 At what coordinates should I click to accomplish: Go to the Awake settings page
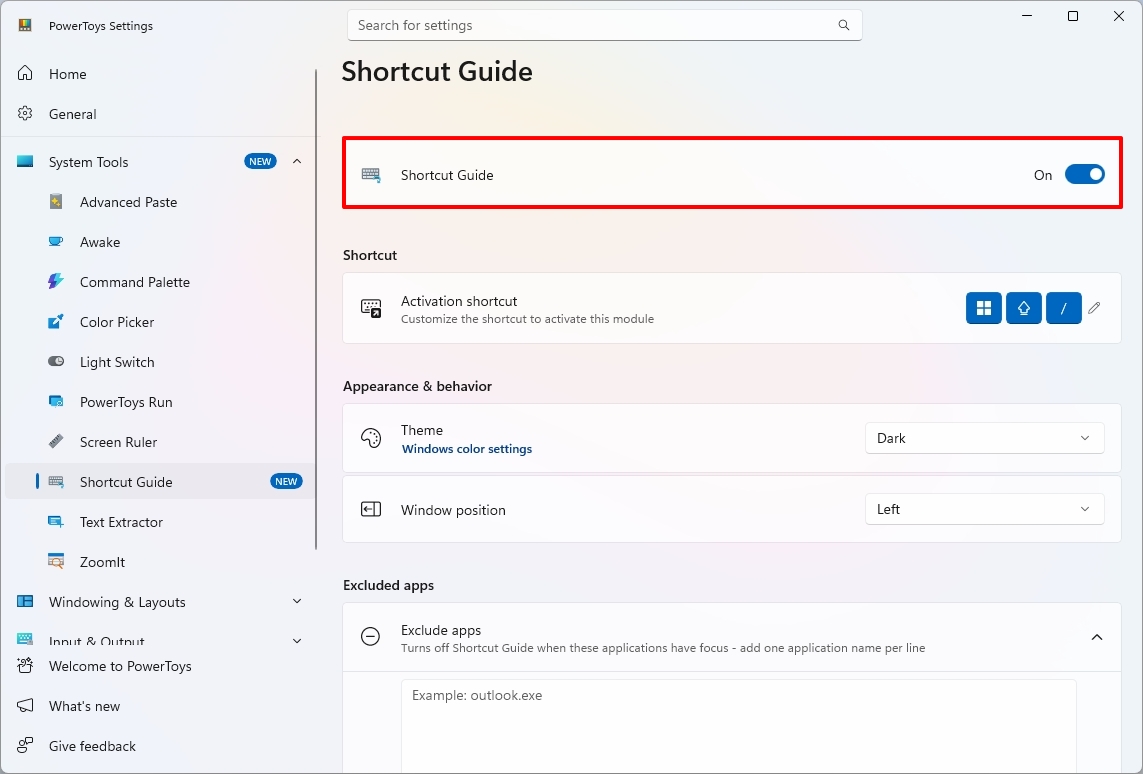[x=100, y=242]
